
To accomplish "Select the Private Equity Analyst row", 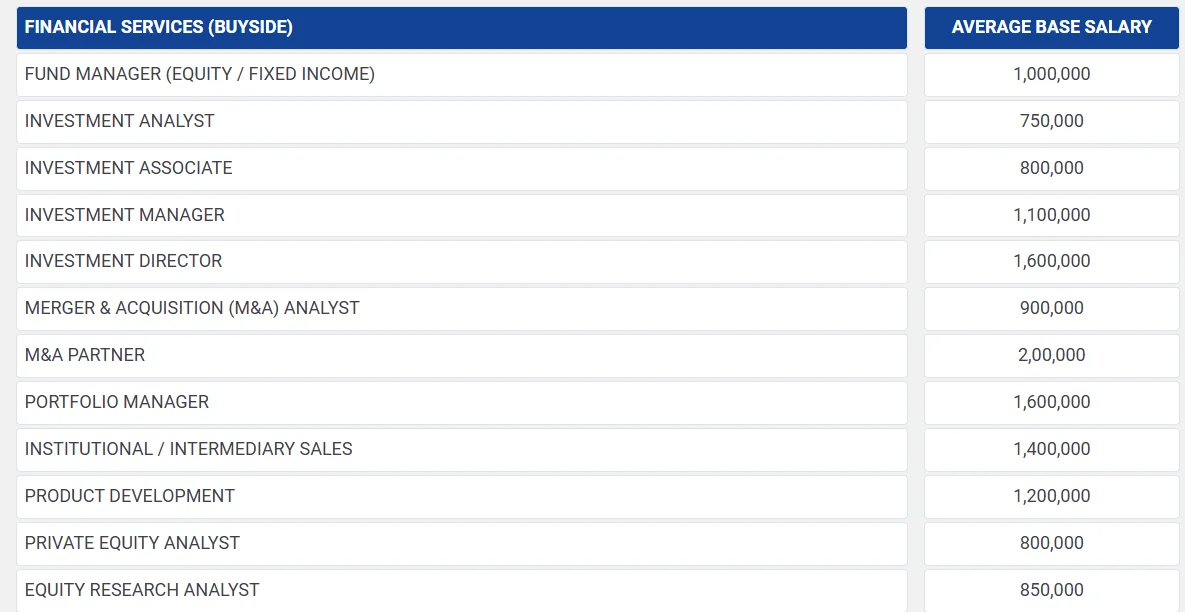I will point(133,543).
